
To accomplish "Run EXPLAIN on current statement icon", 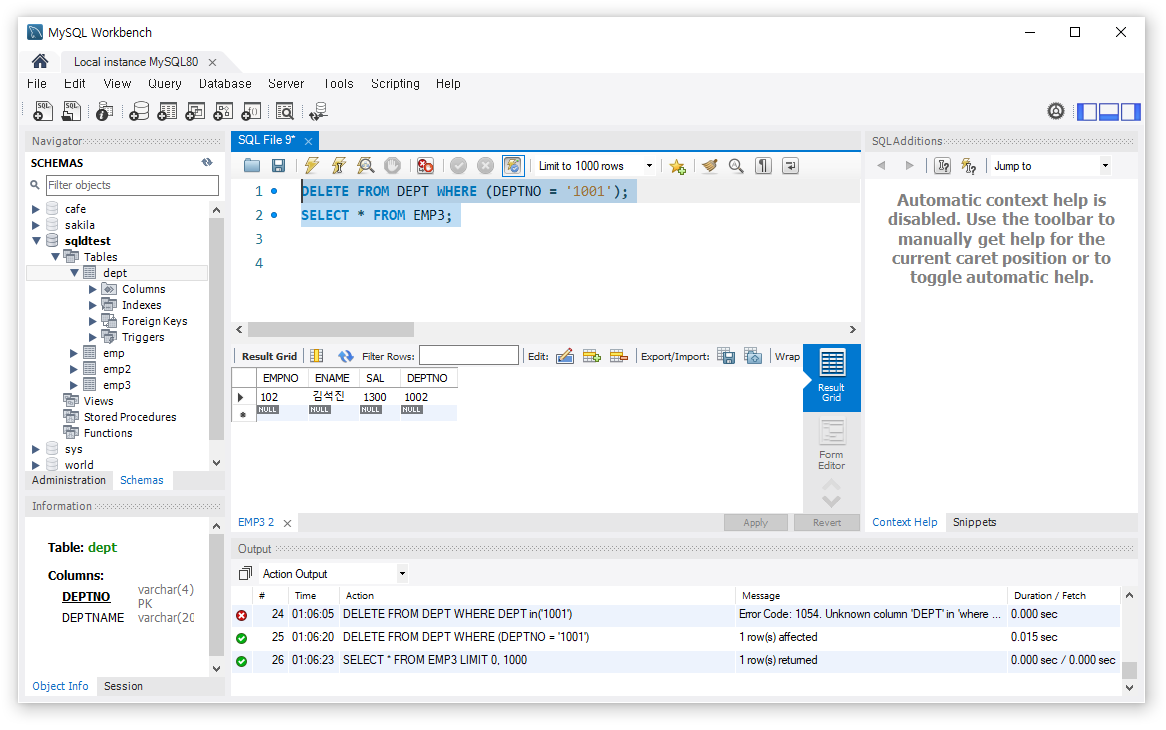I will [x=365, y=166].
